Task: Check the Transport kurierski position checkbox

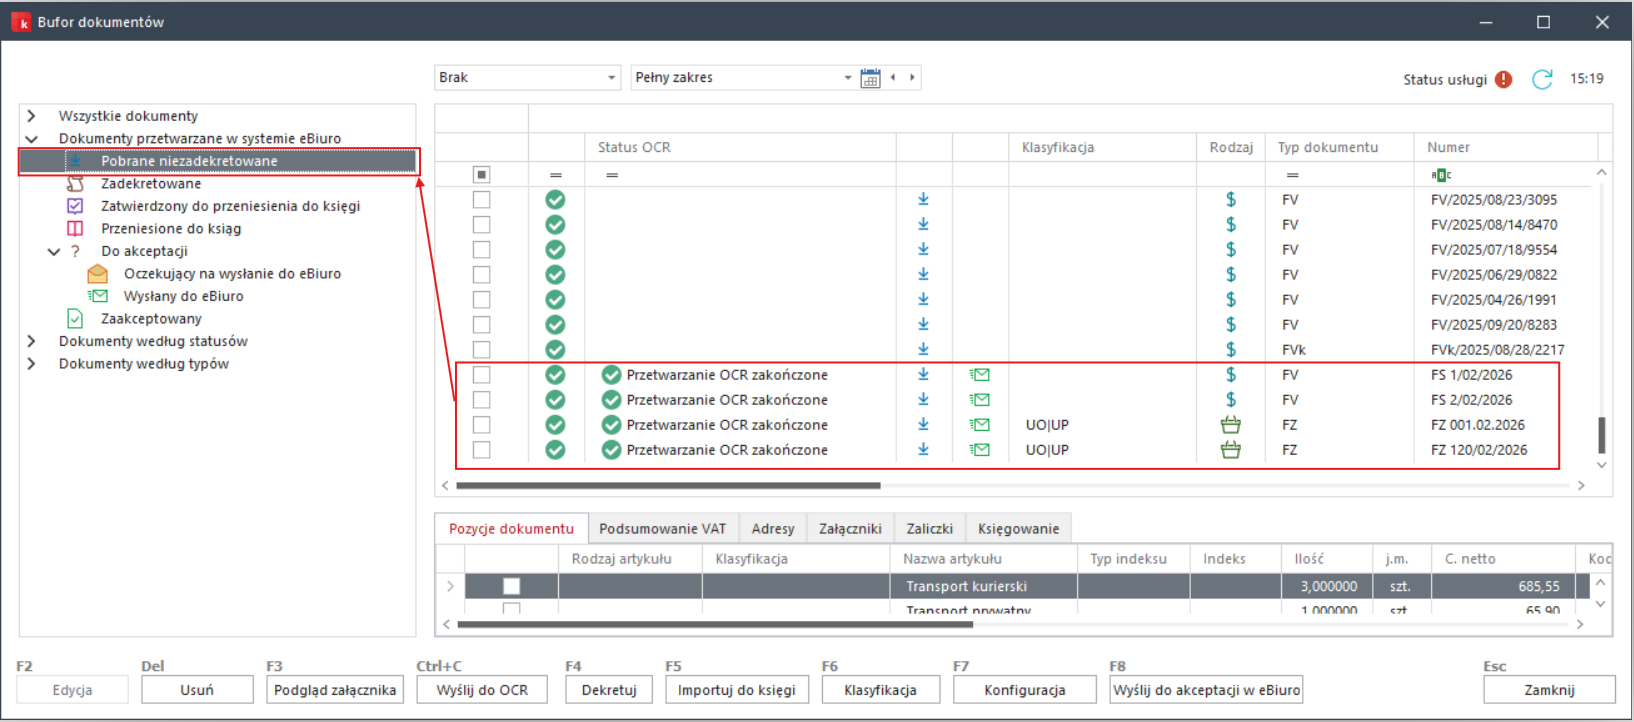Action: click(x=511, y=586)
